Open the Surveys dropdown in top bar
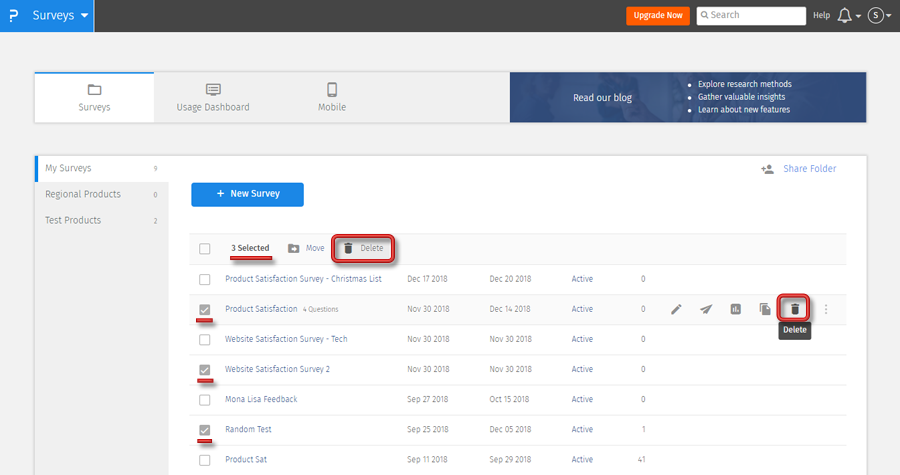900x475 pixels. tap(60, 16)
